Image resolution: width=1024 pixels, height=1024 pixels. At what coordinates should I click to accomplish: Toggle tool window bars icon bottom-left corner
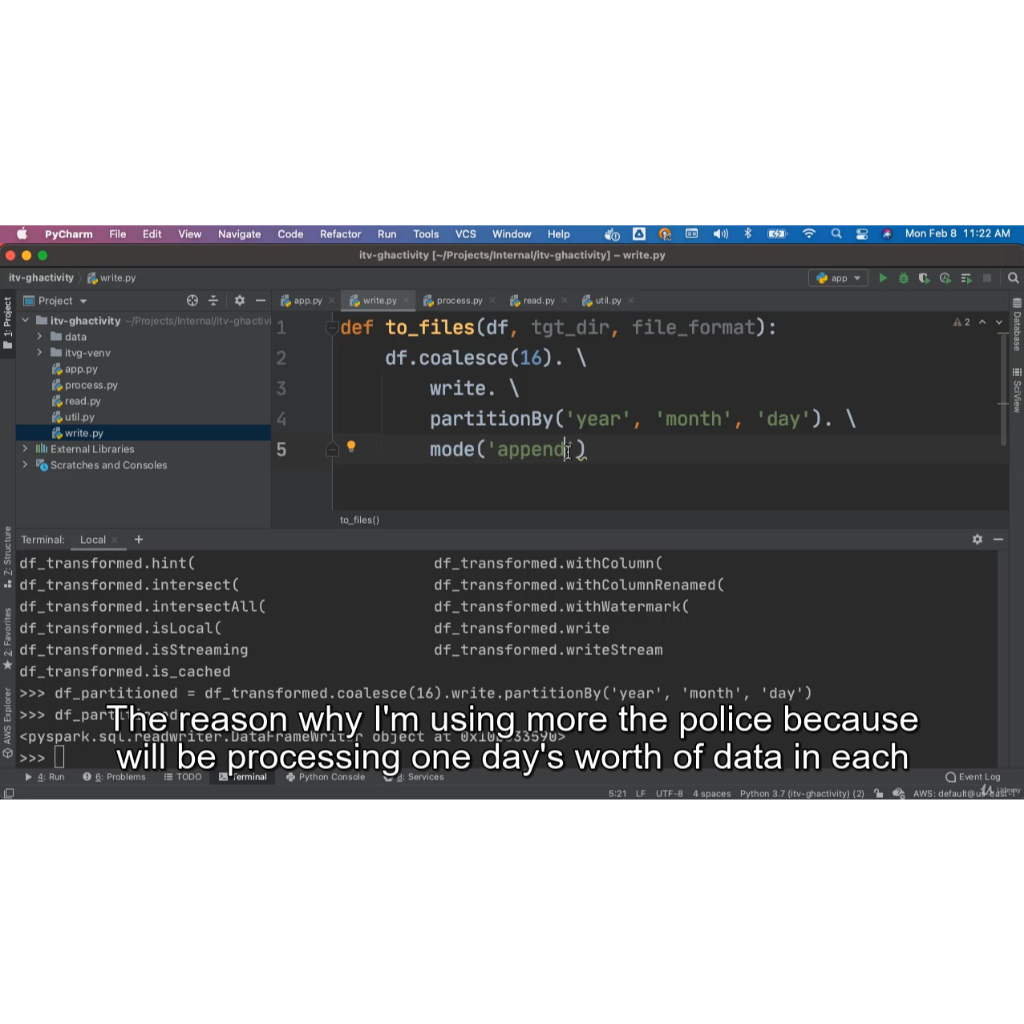8,793
